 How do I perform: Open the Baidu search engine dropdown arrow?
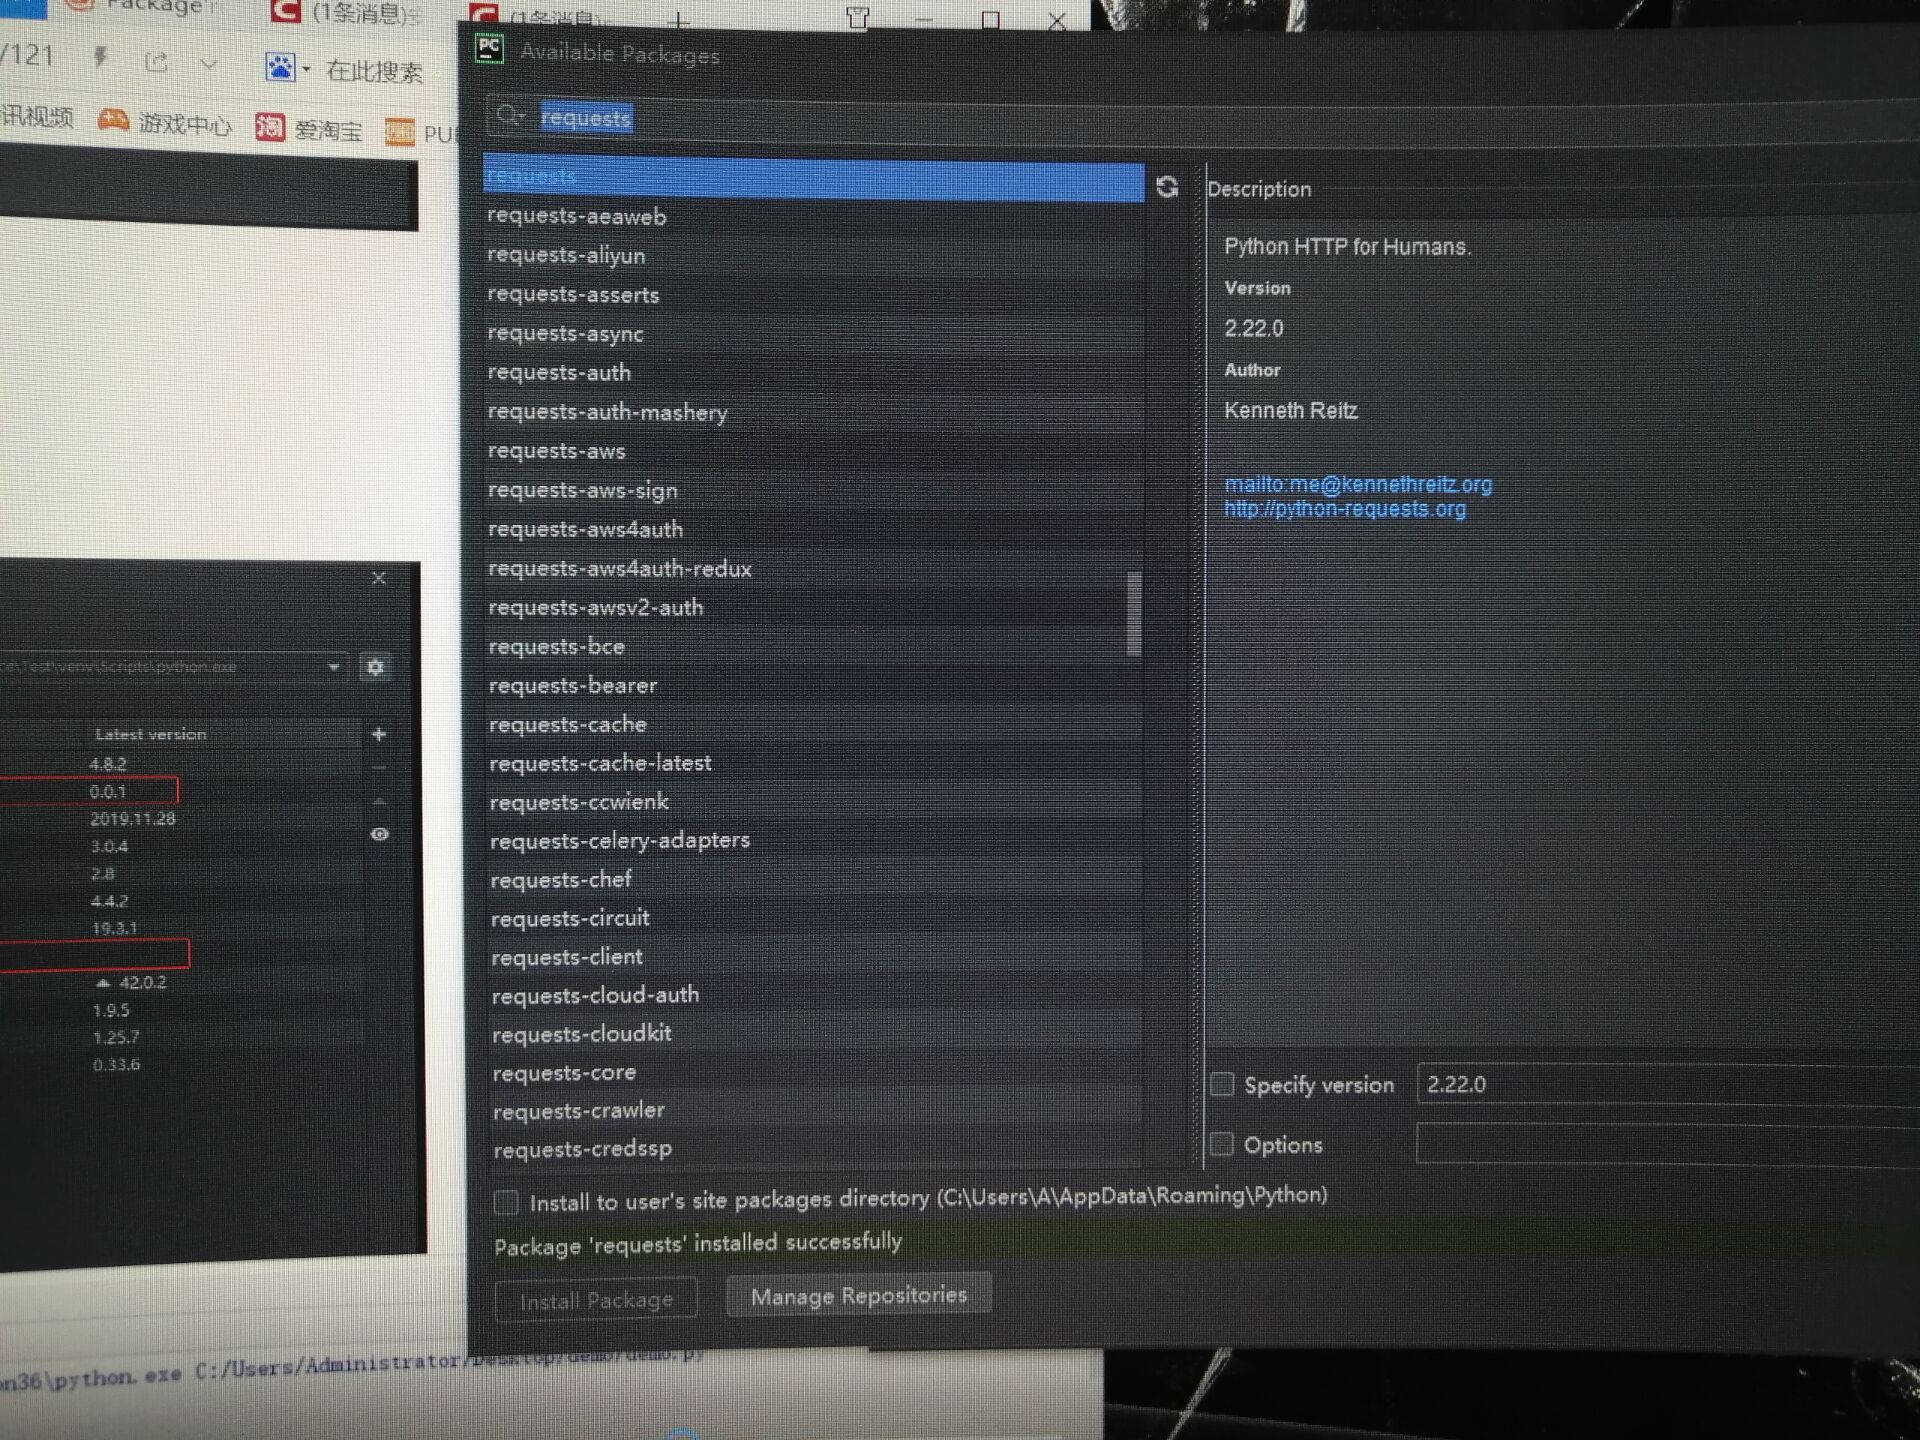pos(306,69)
